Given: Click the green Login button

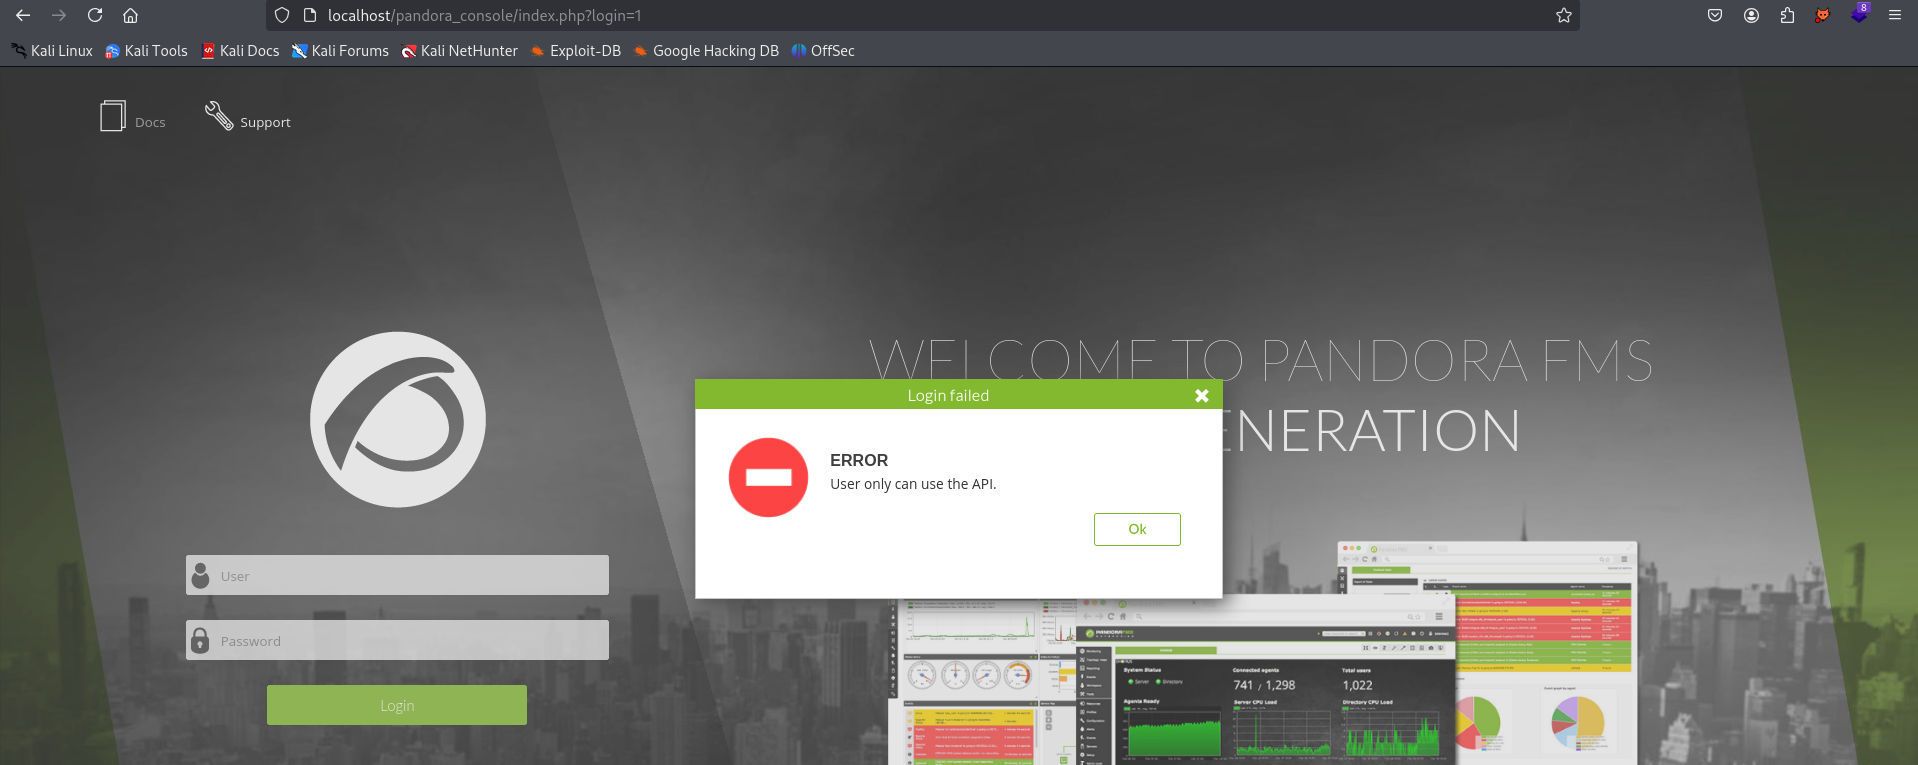Looking at the screenshot, I should point(397,705).
